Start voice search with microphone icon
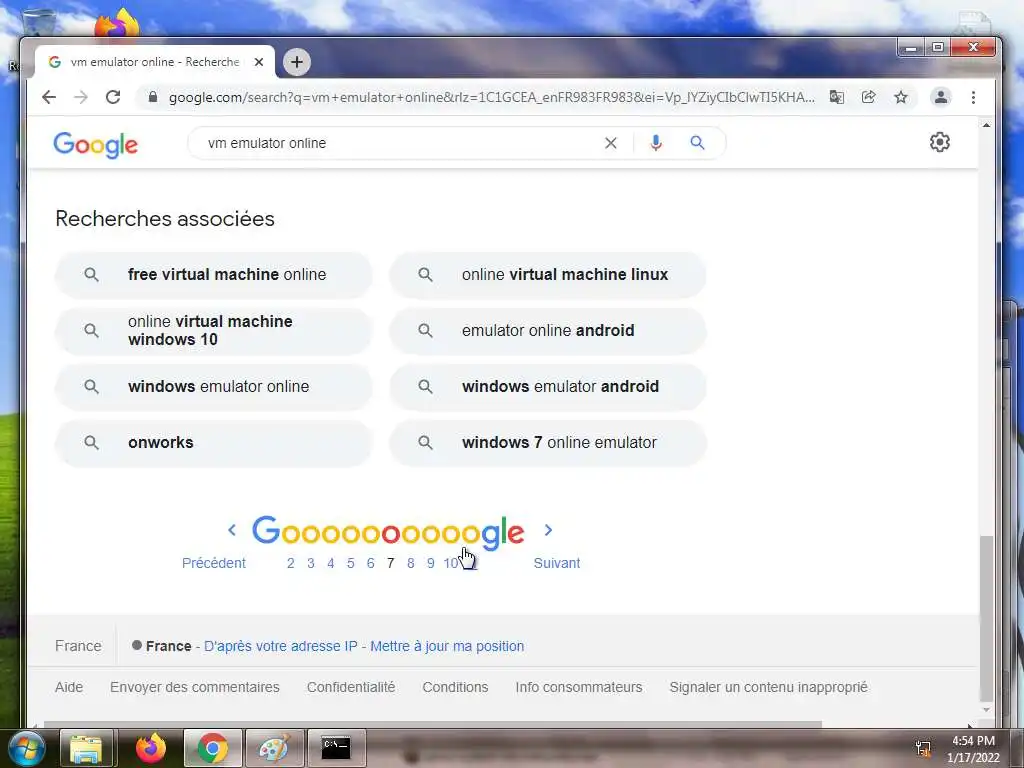Screen dimensions: 1024x768 point(656,143)
